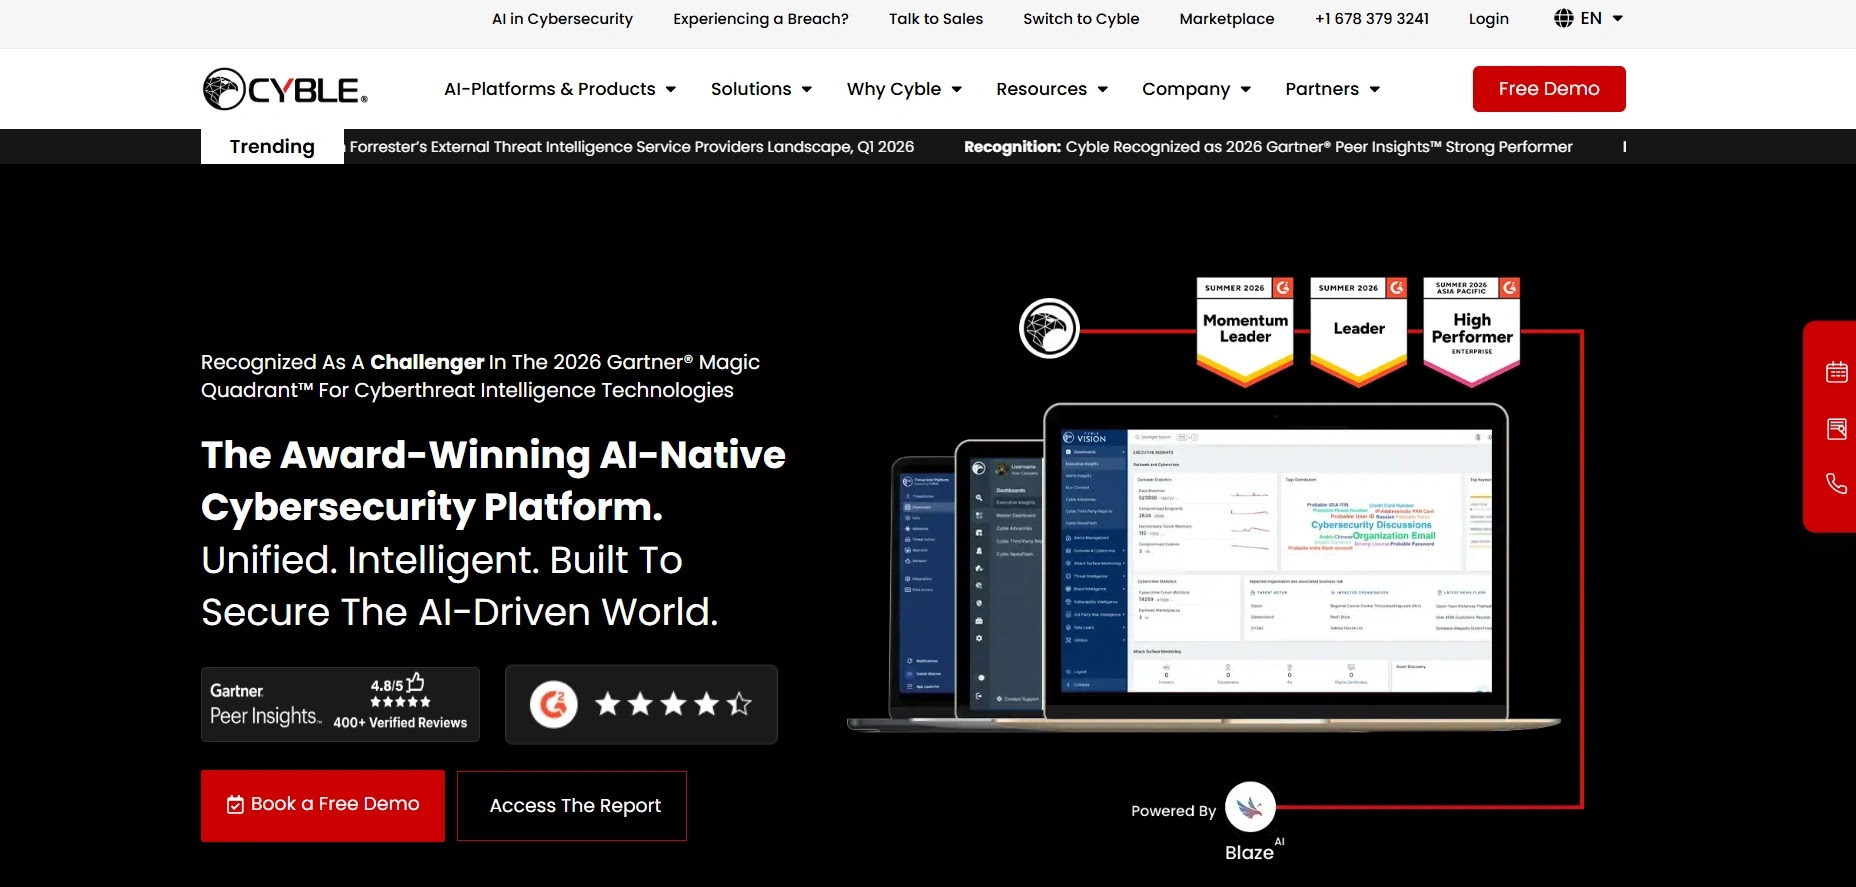Click the Momentum Leader G2 badge
This screenshot has height=887, width=1856.
point(1245,332)
